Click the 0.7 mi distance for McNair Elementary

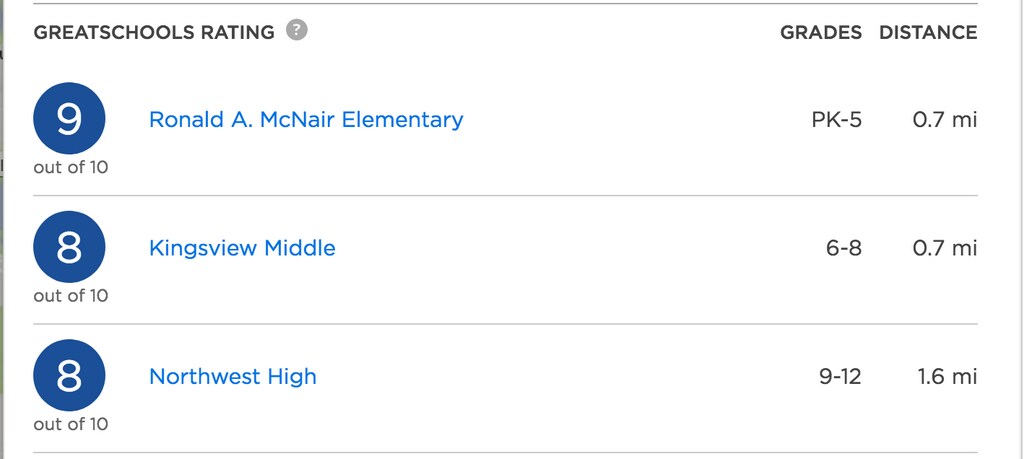point(945,119)
